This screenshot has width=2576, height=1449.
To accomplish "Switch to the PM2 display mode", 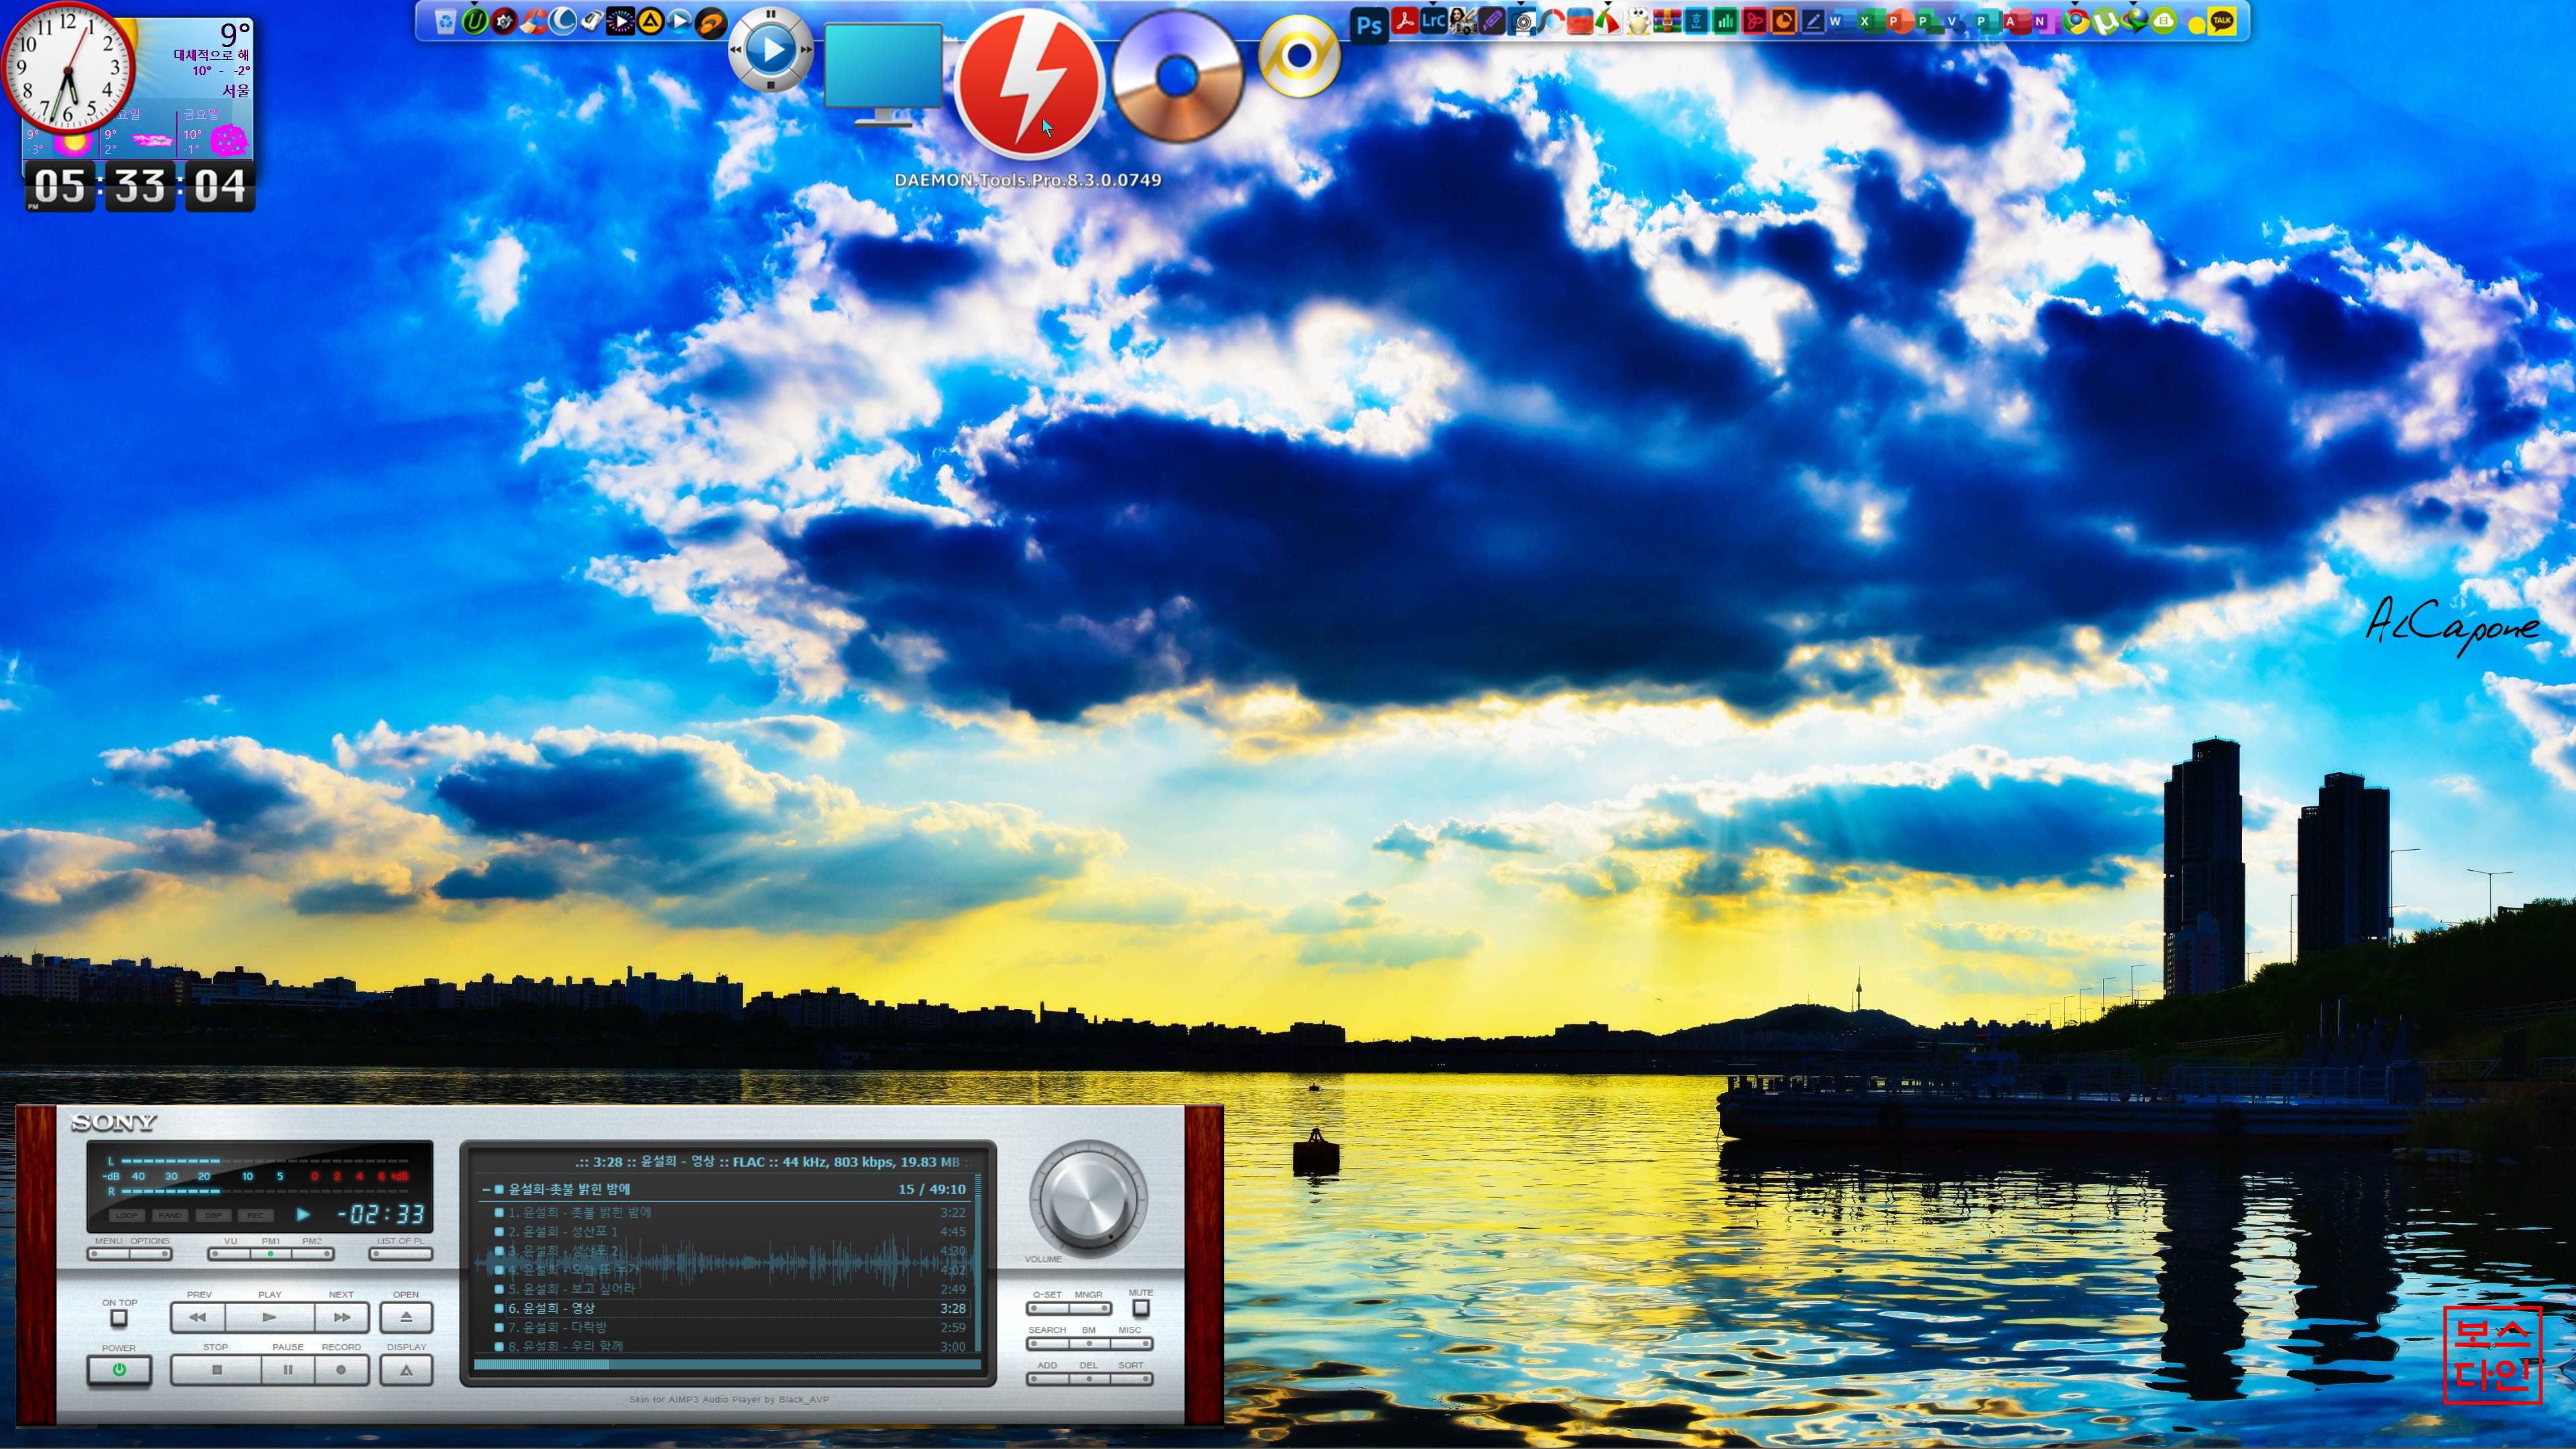I will [313, 1254].
